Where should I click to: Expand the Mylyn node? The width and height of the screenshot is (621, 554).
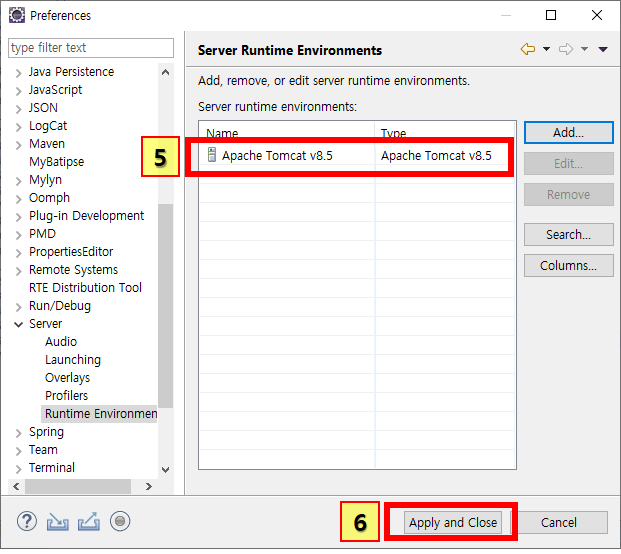click(x=18, y=181)
